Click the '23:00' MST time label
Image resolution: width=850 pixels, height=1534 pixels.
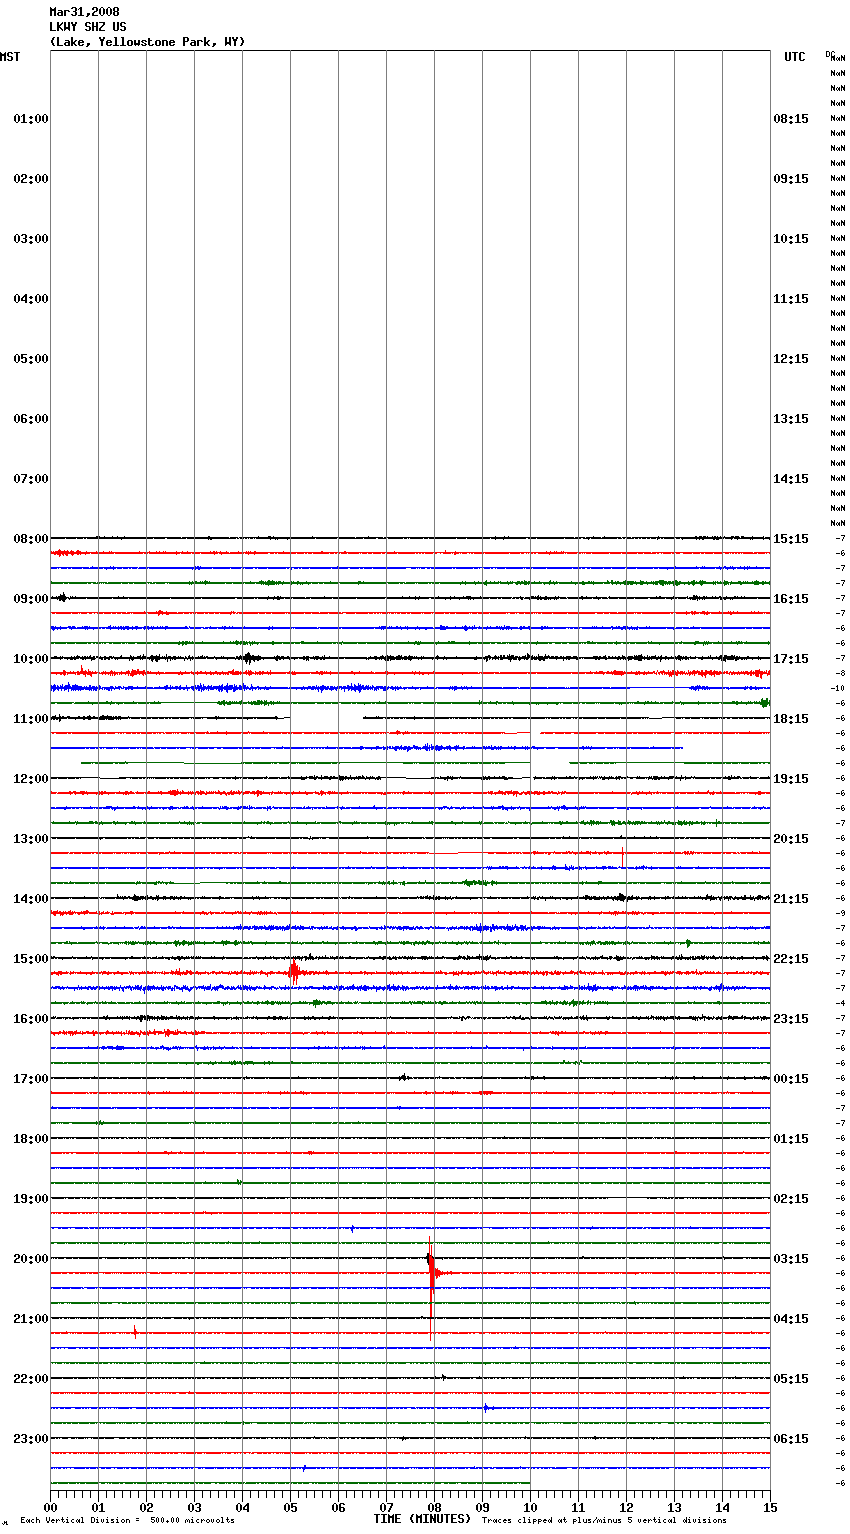point(31,1439)
